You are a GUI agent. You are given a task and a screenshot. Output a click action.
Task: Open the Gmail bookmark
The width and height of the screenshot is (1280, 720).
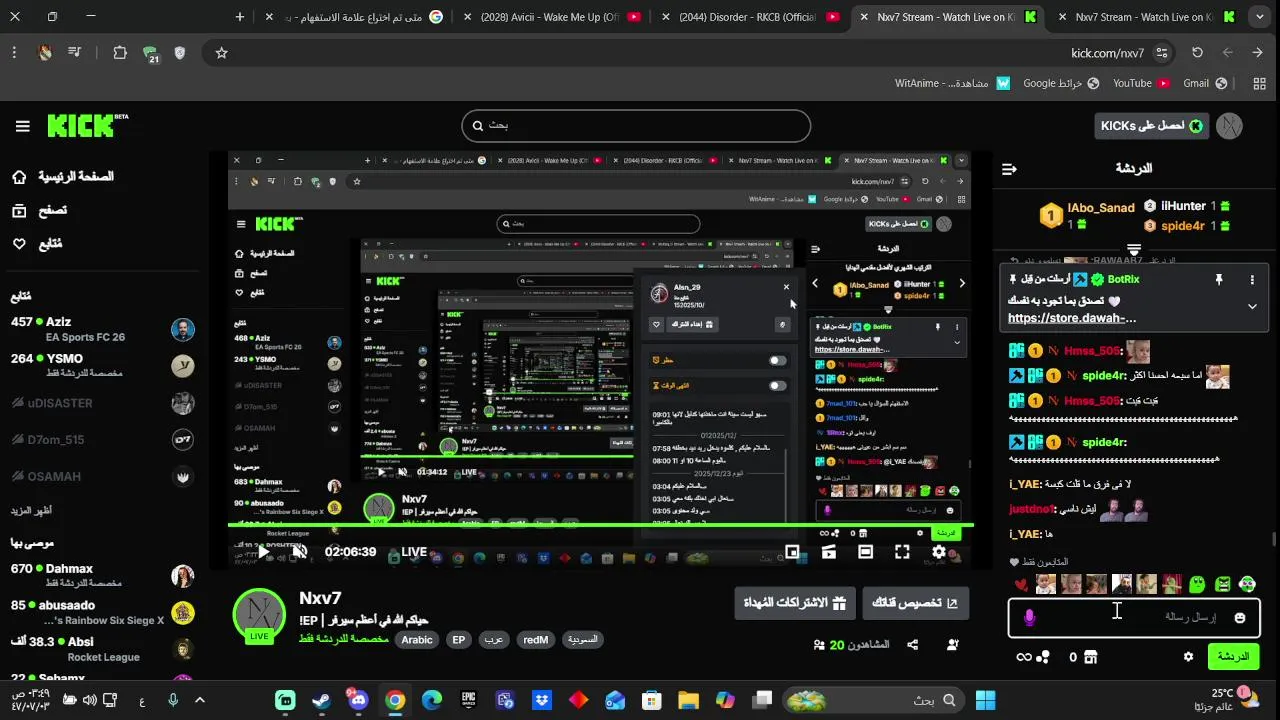coord(1206,84)
